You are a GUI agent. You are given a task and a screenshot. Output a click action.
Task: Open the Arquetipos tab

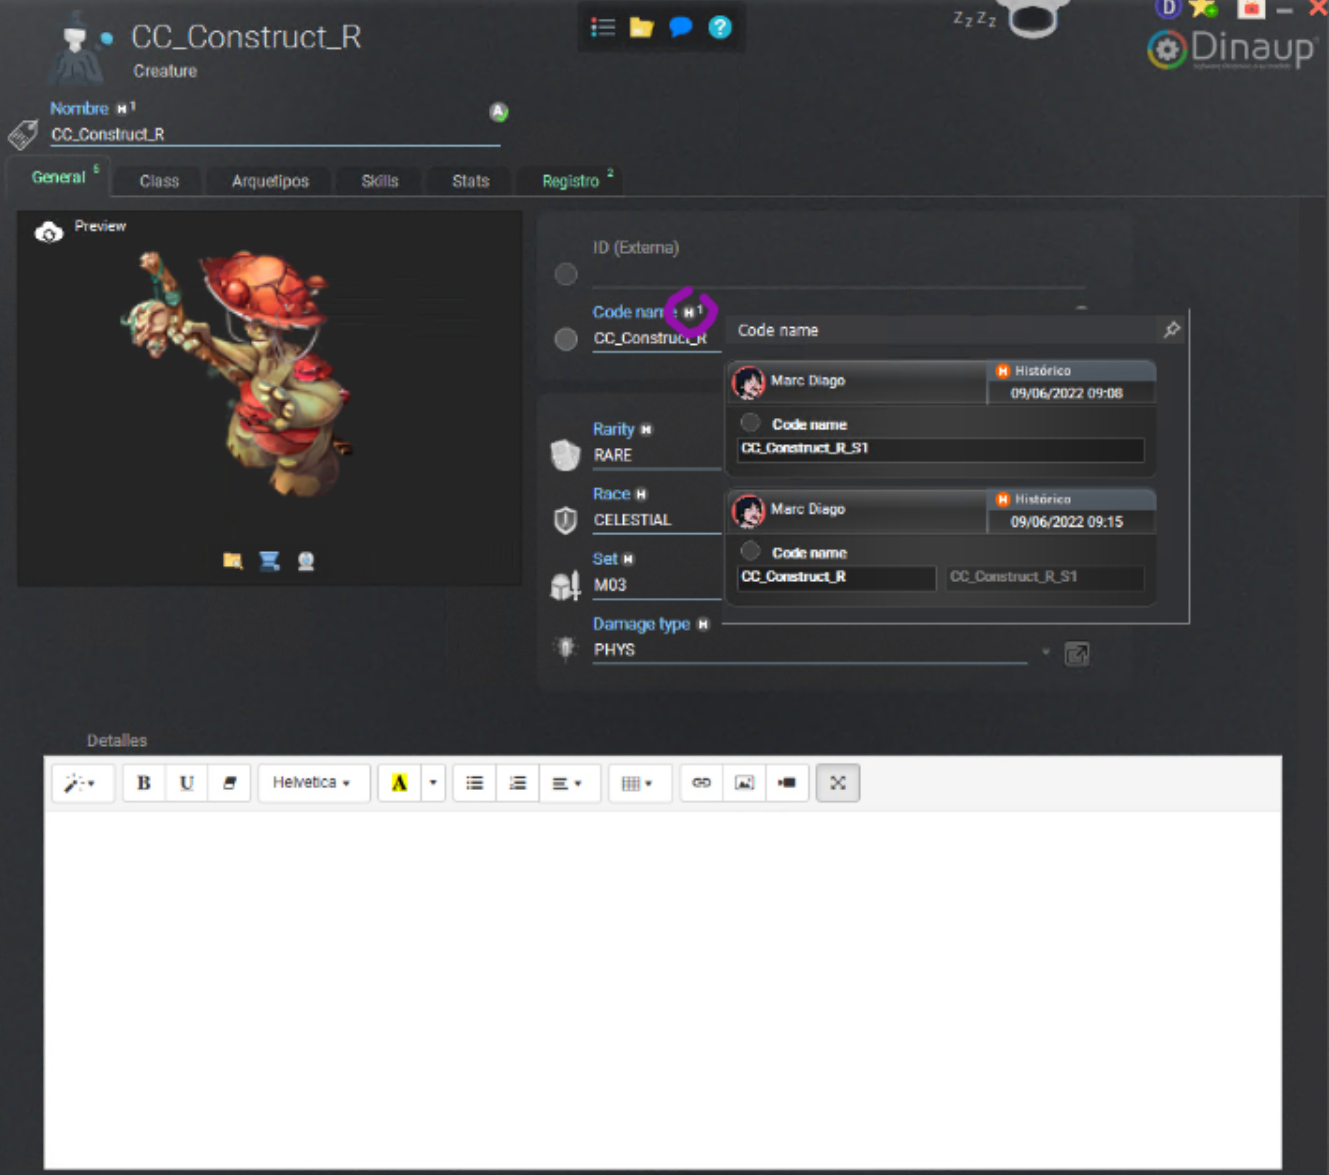(x=270, y=181)
